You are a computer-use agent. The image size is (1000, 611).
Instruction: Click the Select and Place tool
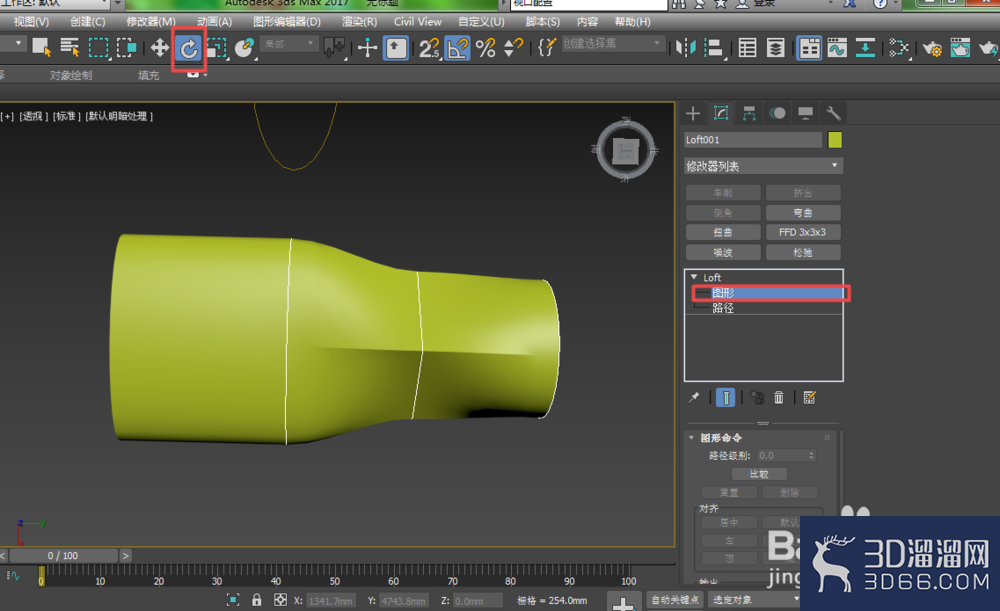pyautogui.click(x=245, y=48)
